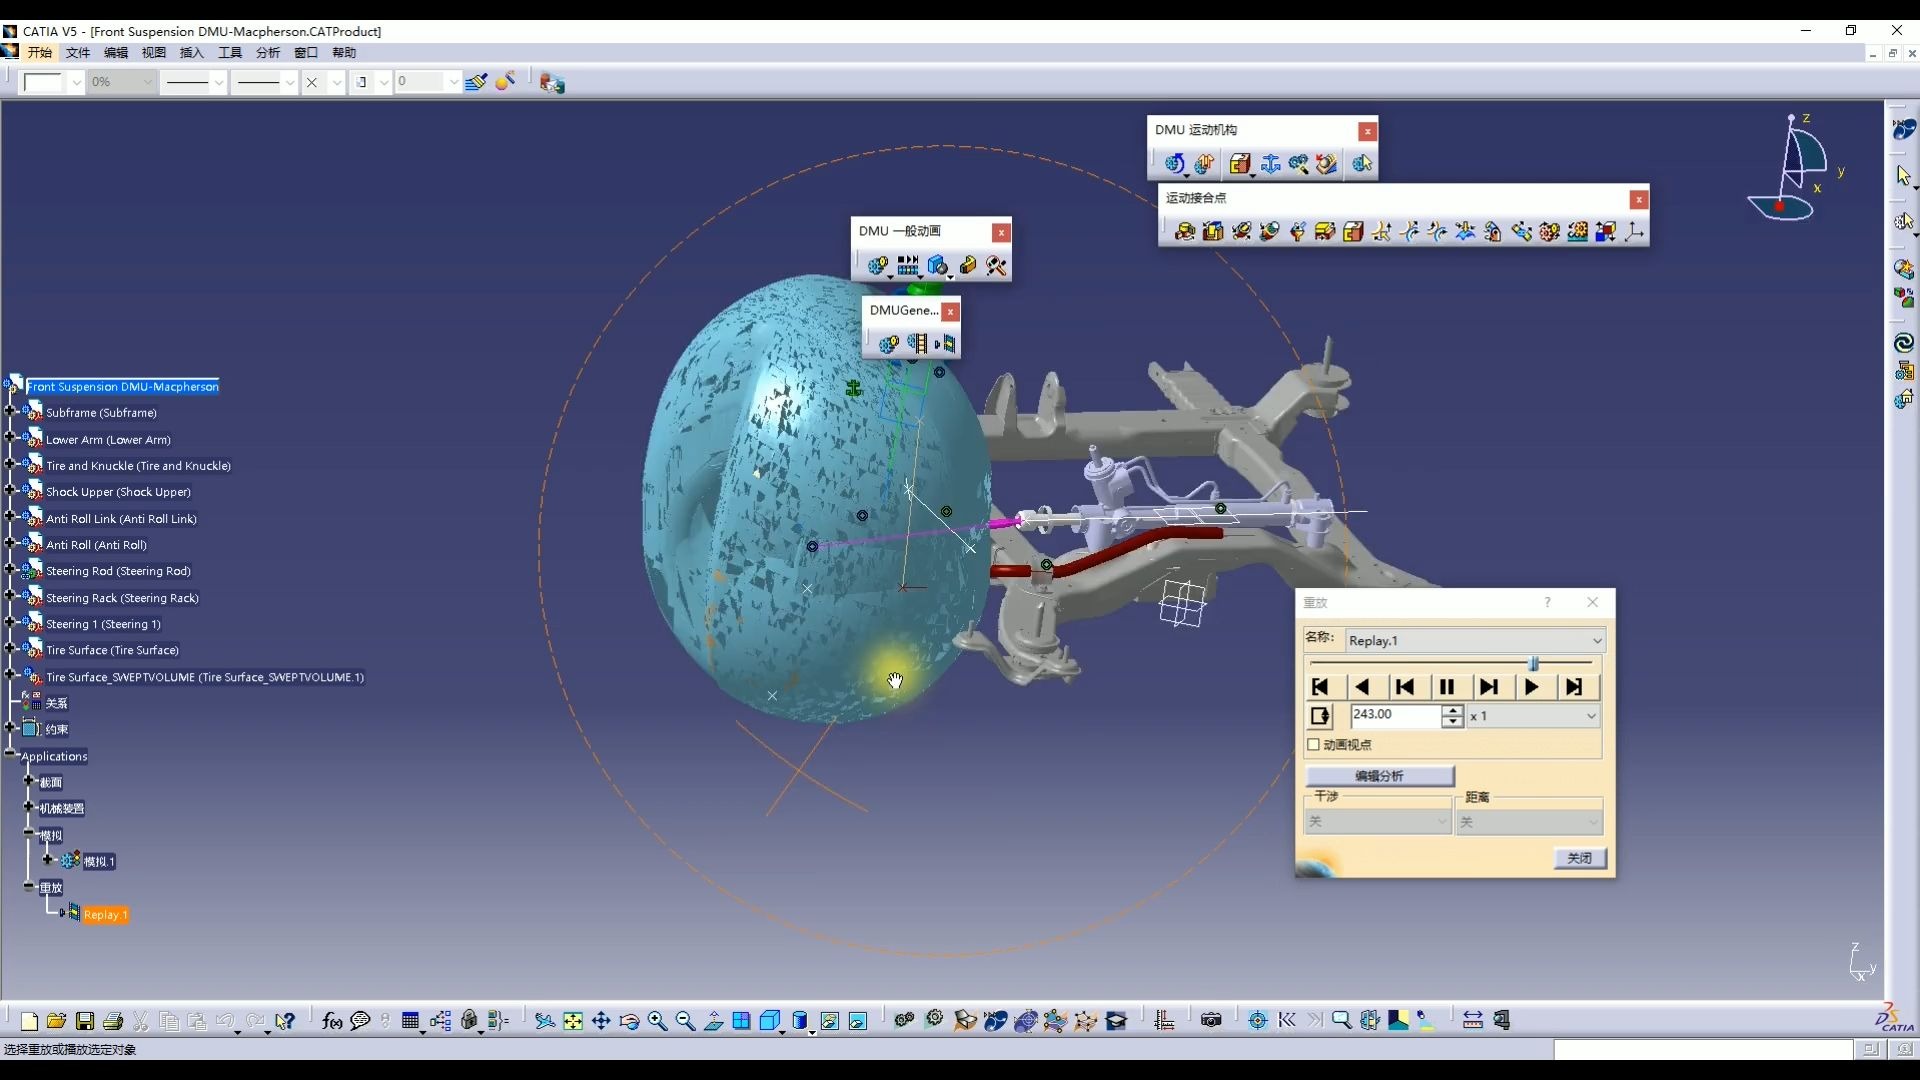The width and height of the screenshot is (1920, 1080).
Task: Select Tire Surface (Tire Surface) tree item
Action: 112,651
